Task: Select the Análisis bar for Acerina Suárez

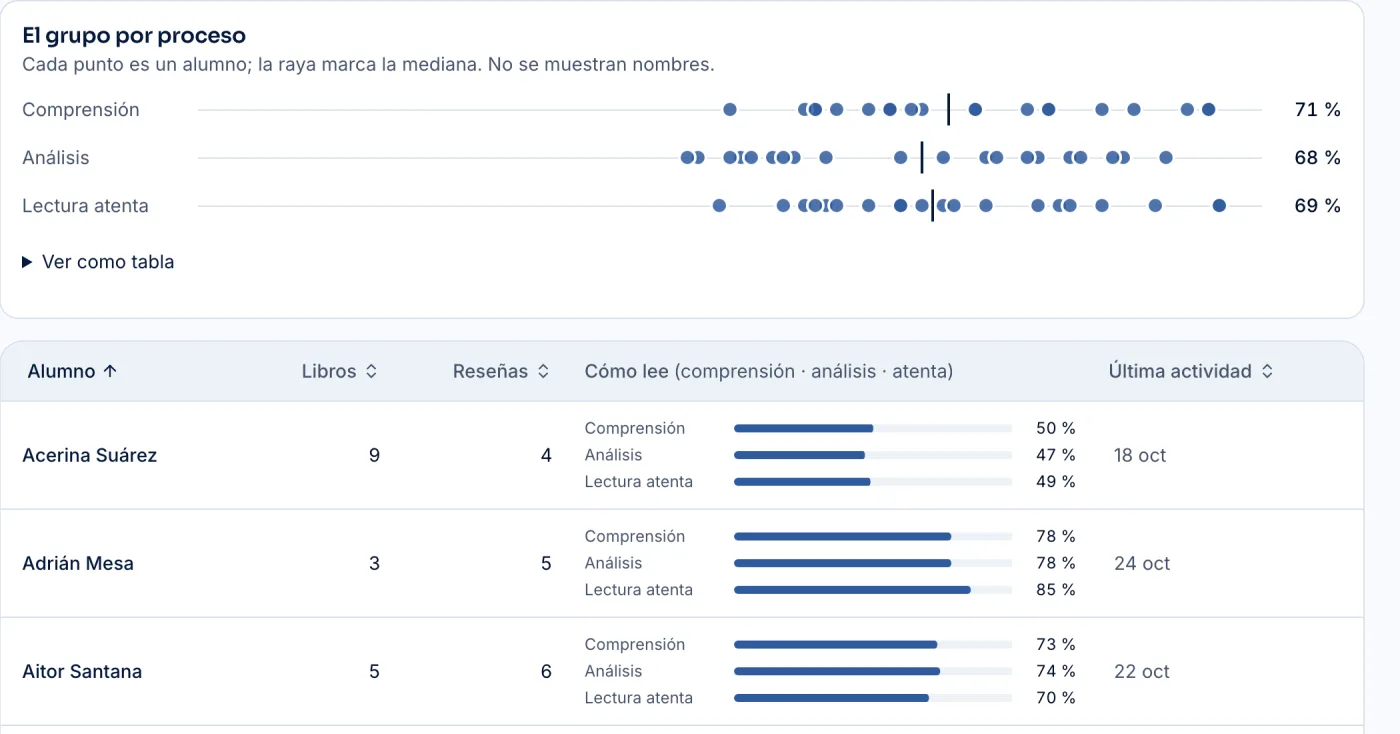Action: (x=873, y=455)
